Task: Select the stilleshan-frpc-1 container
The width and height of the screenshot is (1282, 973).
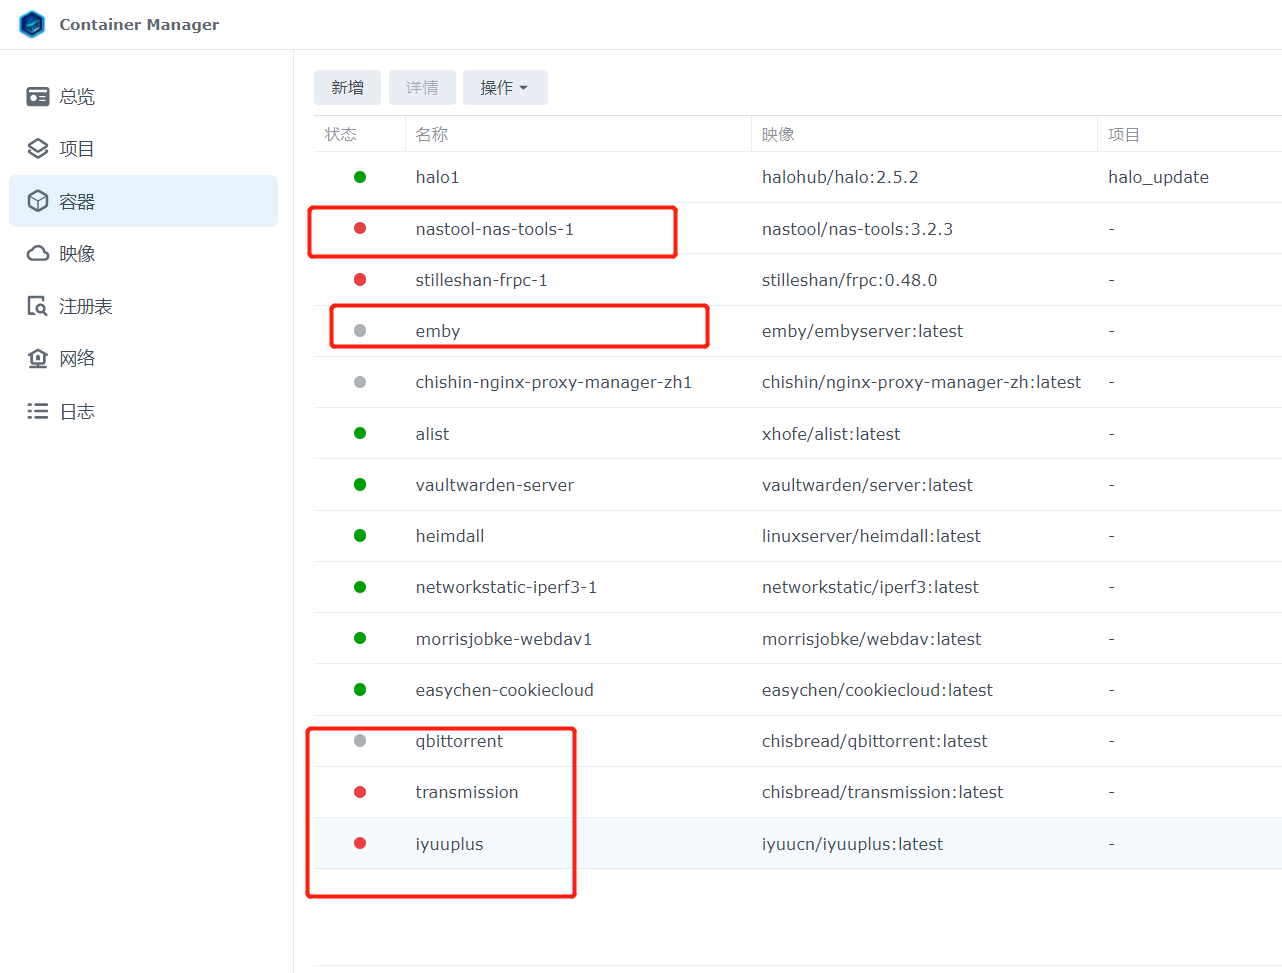Action: 482,280
